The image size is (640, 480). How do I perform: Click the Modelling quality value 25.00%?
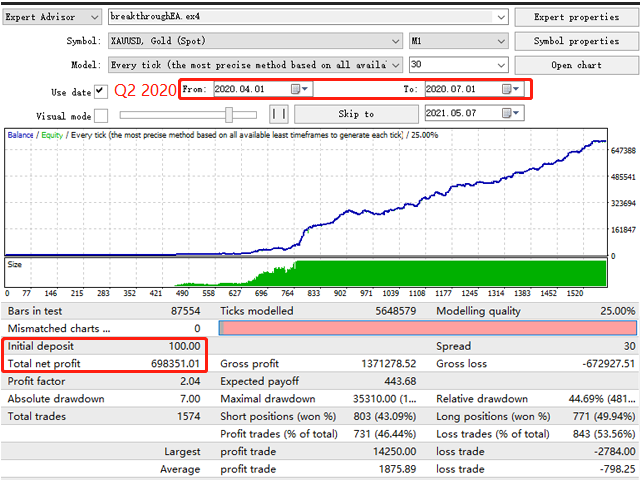(x=618, y=311)
